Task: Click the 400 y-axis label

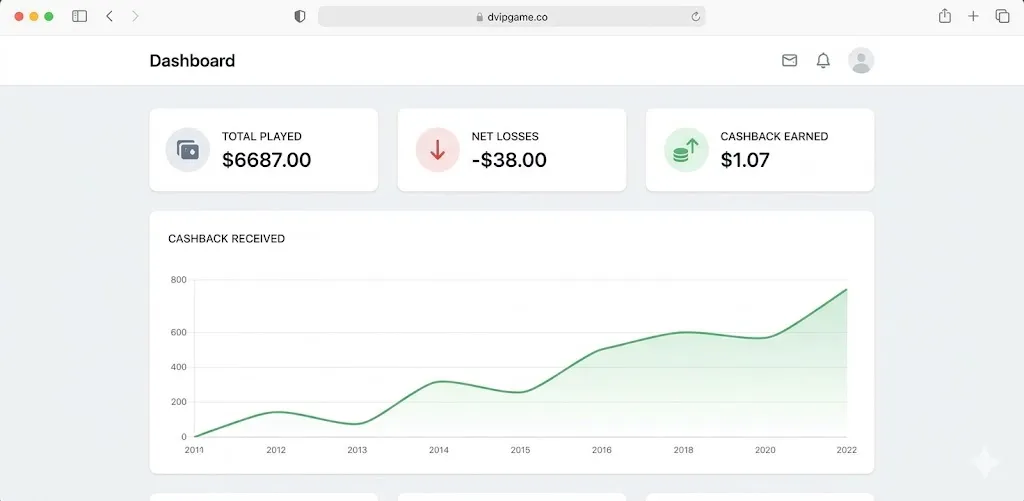Action: point(179,367)
